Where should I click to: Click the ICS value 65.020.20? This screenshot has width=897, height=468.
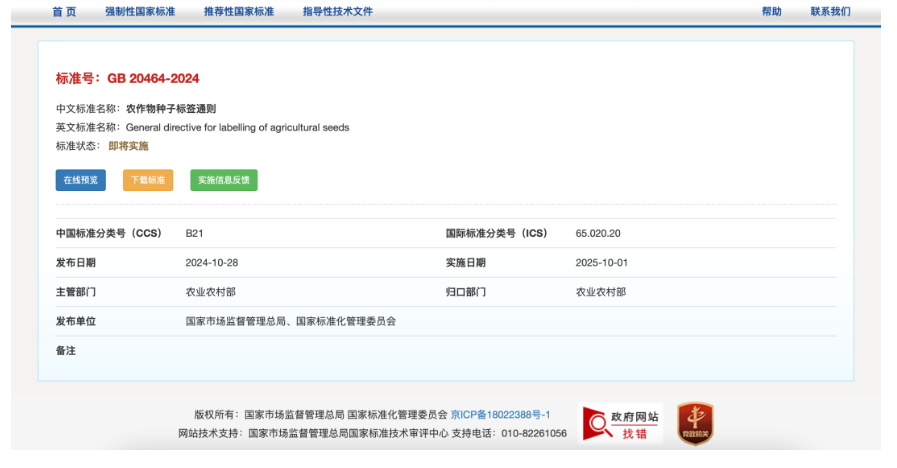[598, 233]
